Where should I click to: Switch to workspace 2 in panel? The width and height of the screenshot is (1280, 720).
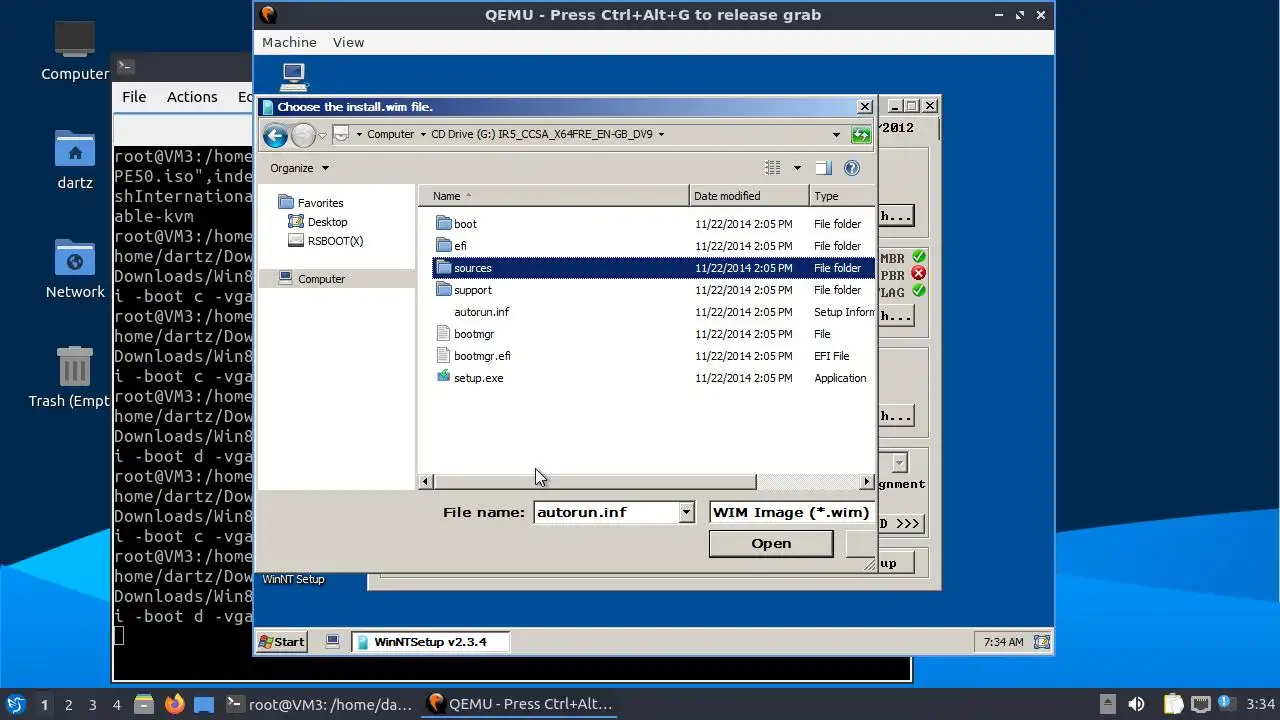(x=68, y=705)
